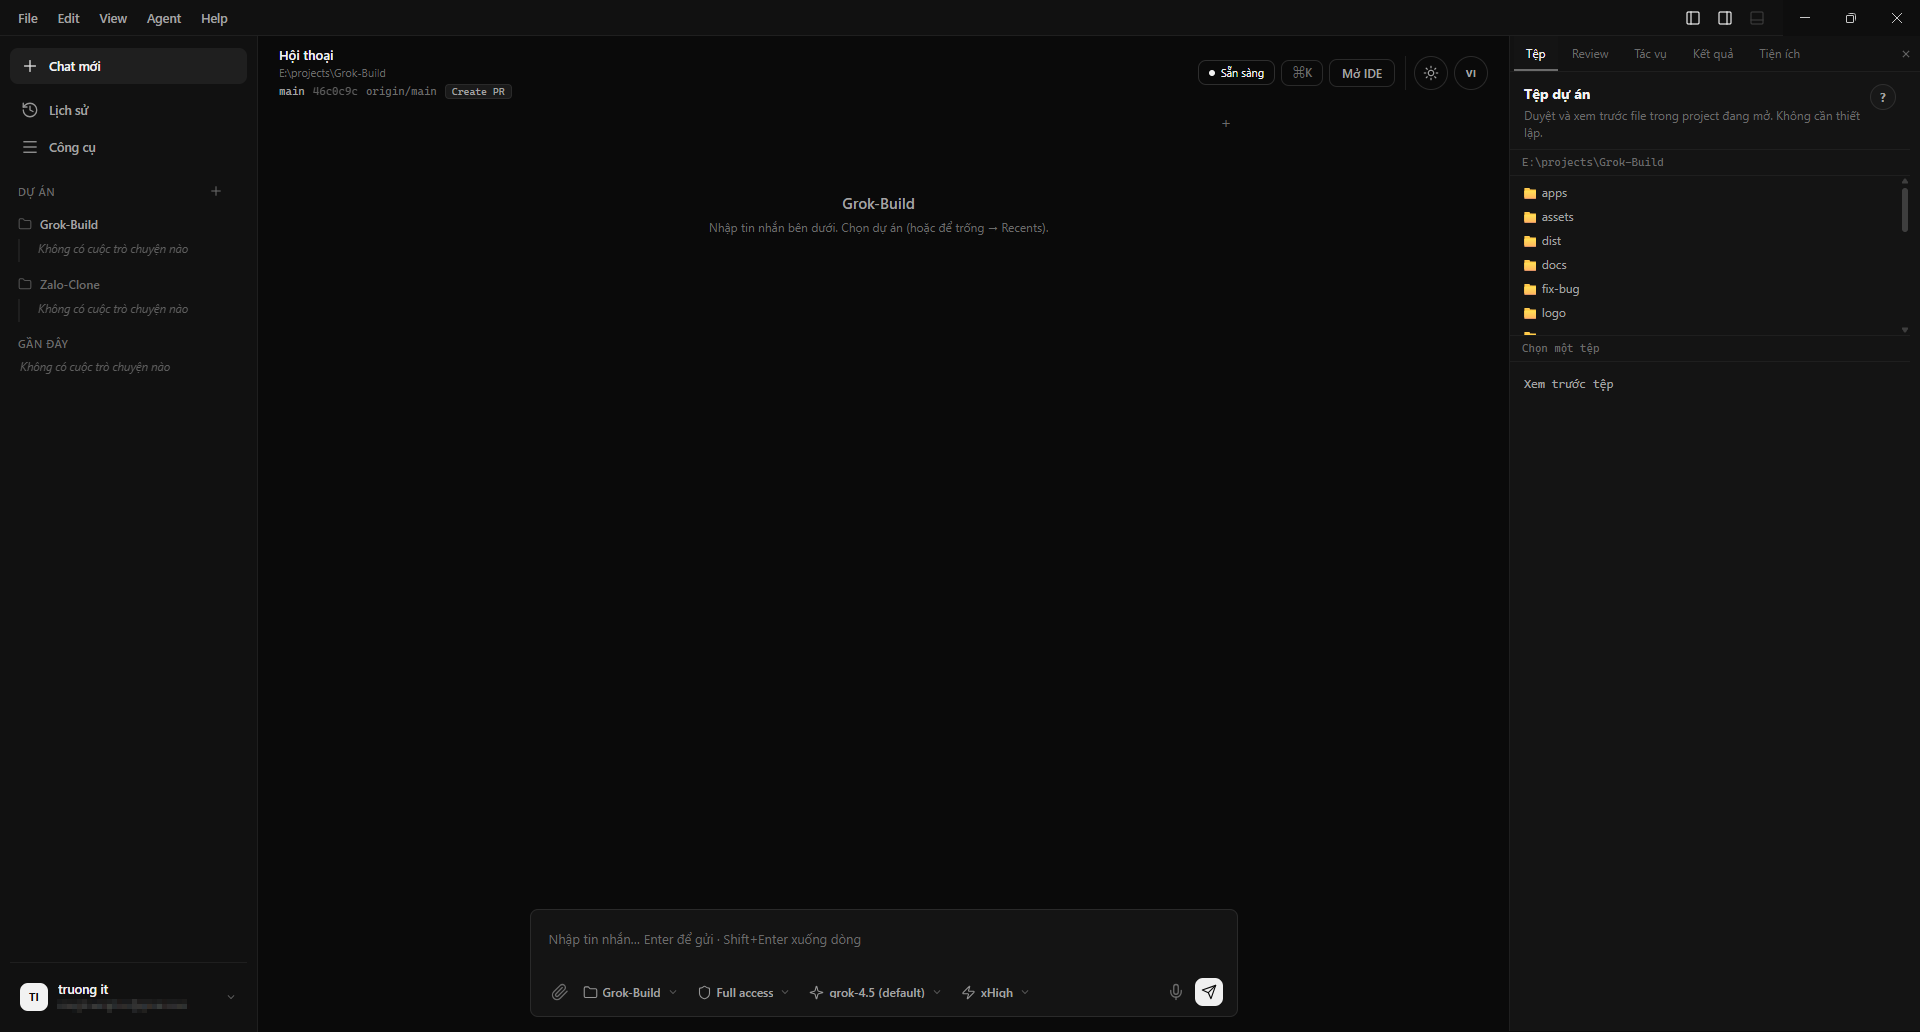Viewport: 1920px width, 1032px height.
Task: Switch language with VI button
Action: point(1471,73)
